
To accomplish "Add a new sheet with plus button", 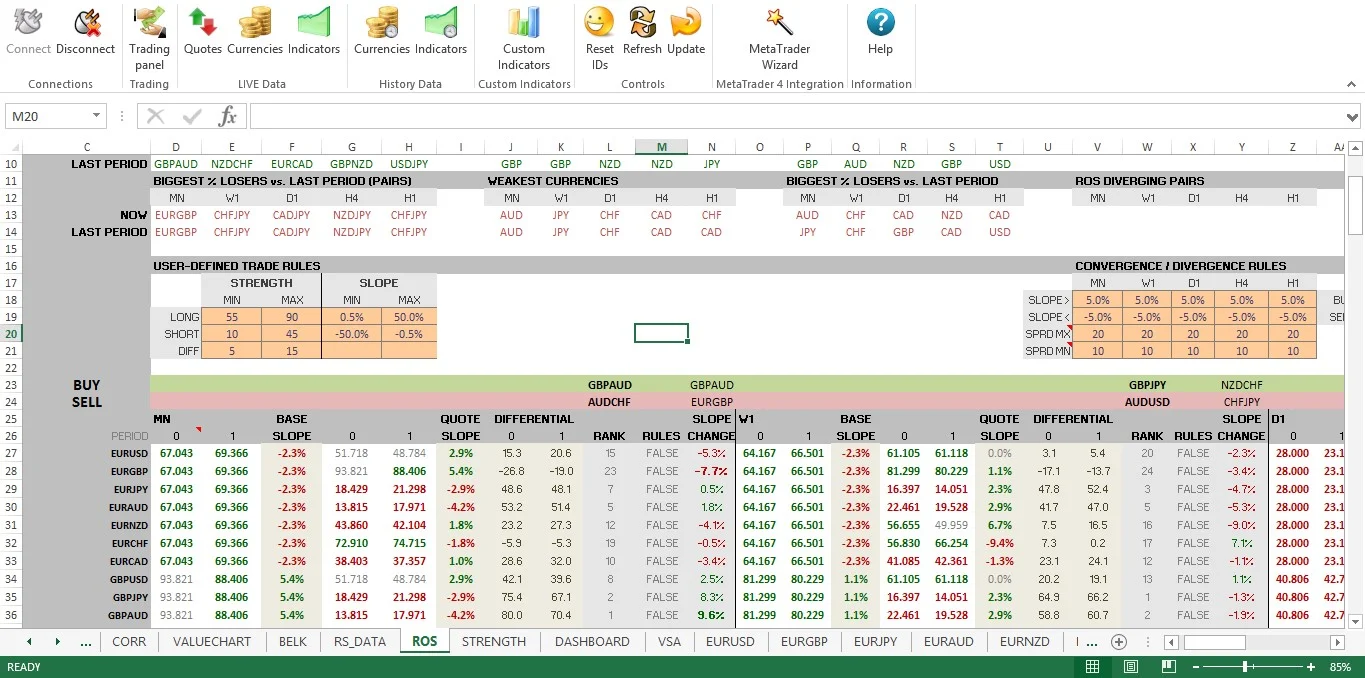I will coord(1119,642).
